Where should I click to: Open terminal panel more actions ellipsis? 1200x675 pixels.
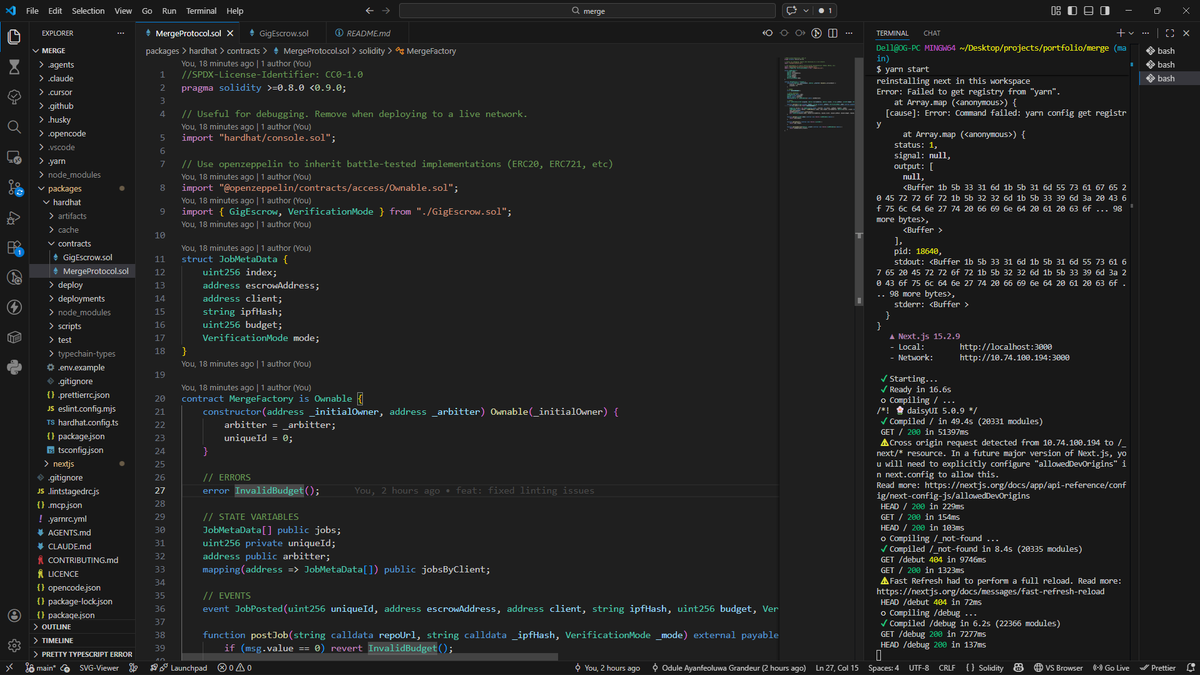click(x=1147, y=33)
